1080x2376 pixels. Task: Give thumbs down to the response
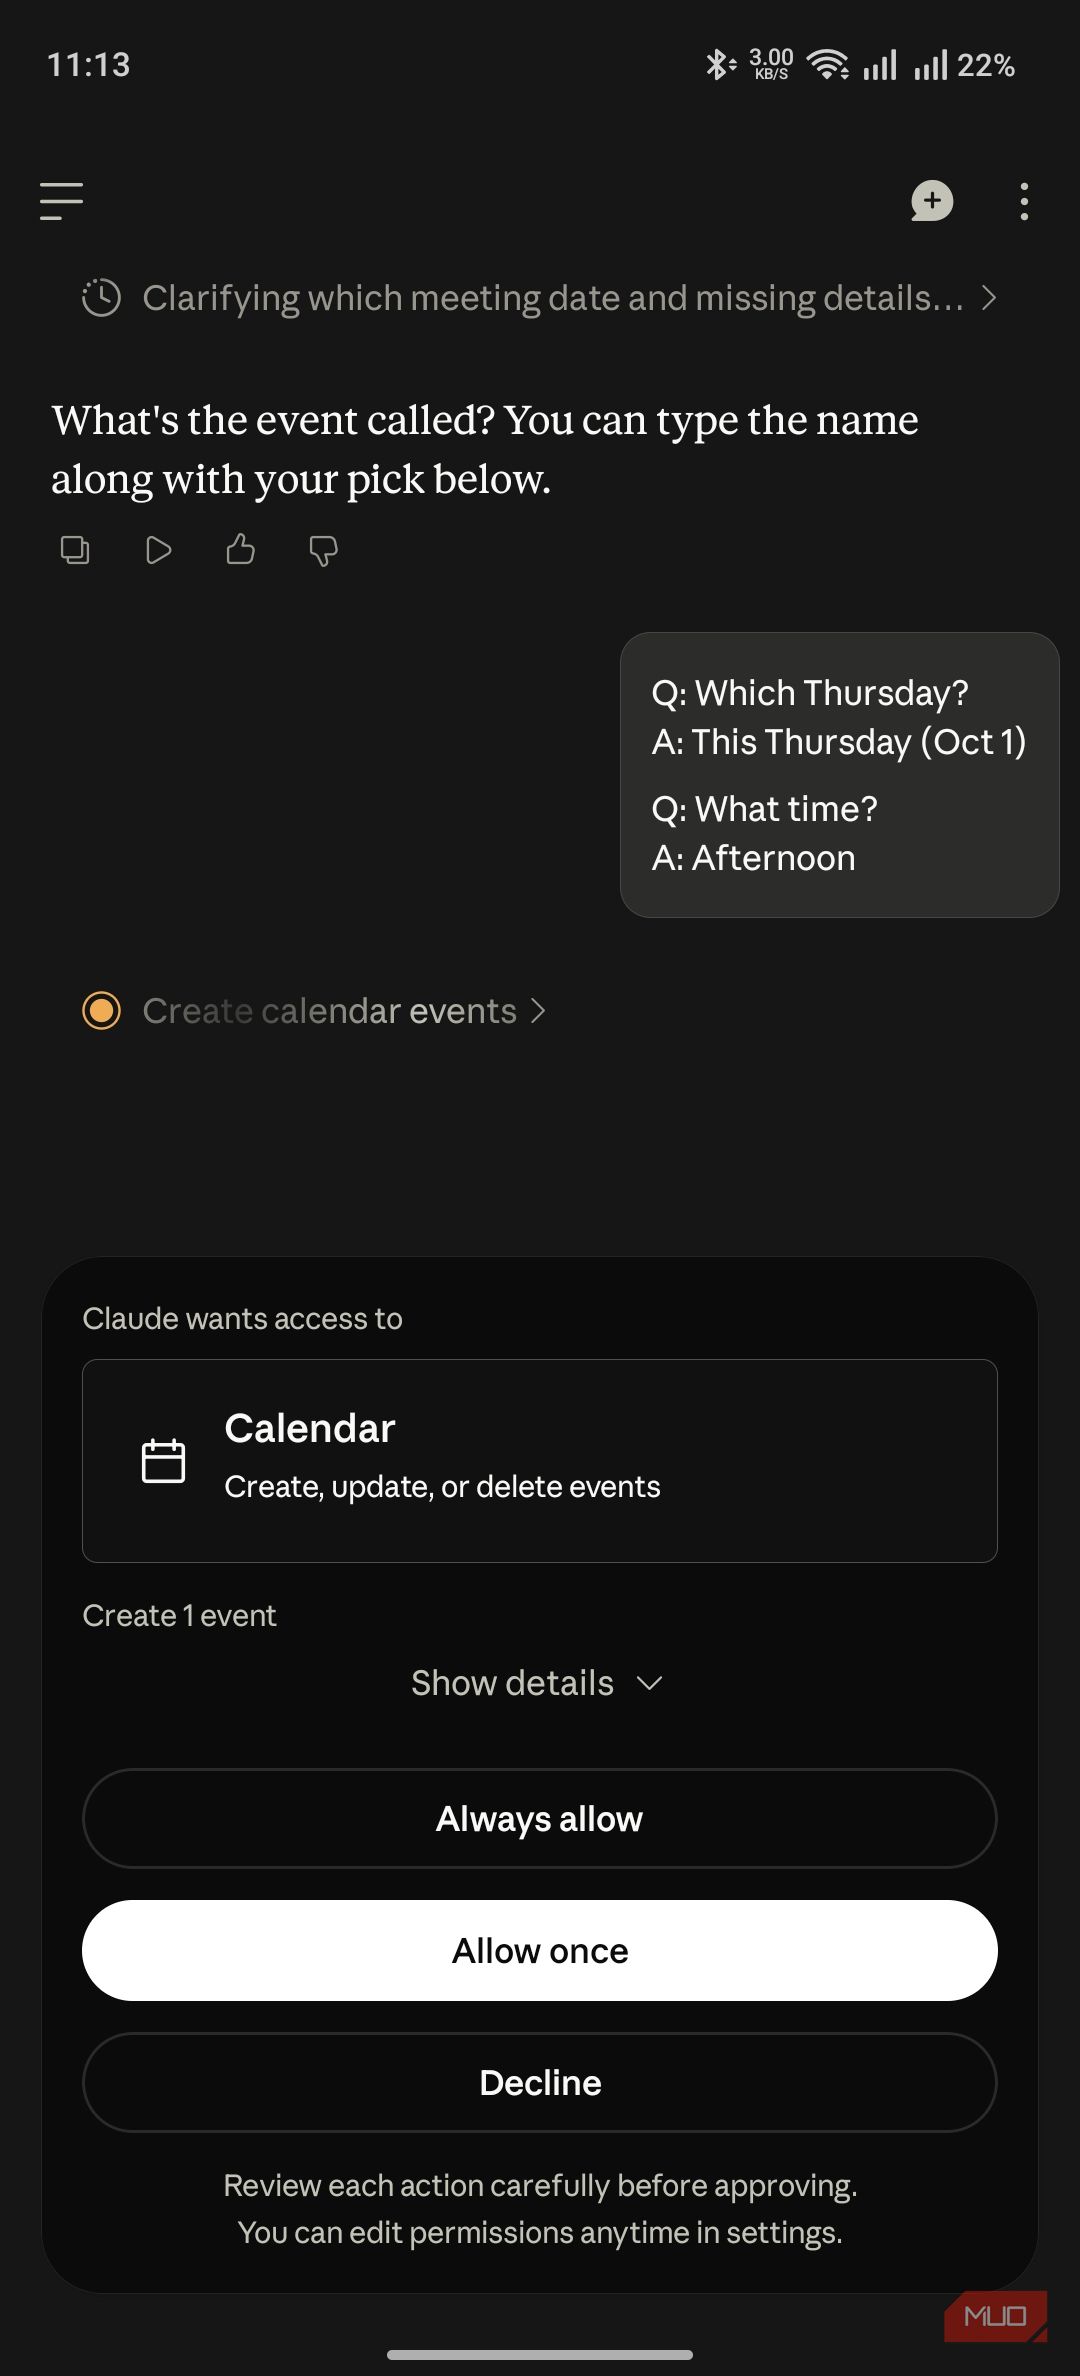point(323,551)
